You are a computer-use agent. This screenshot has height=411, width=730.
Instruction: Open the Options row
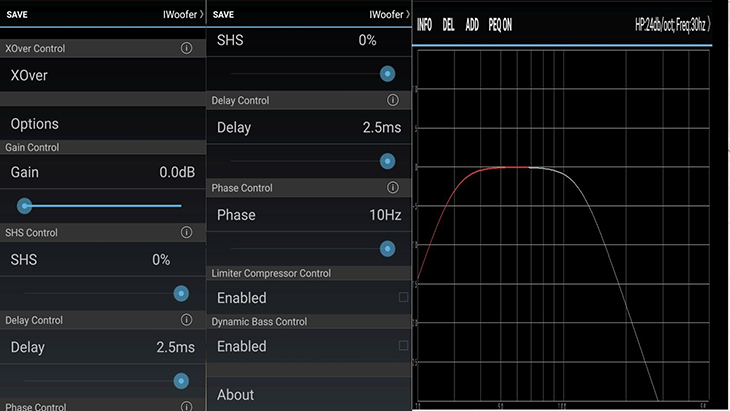coord(103,123)
